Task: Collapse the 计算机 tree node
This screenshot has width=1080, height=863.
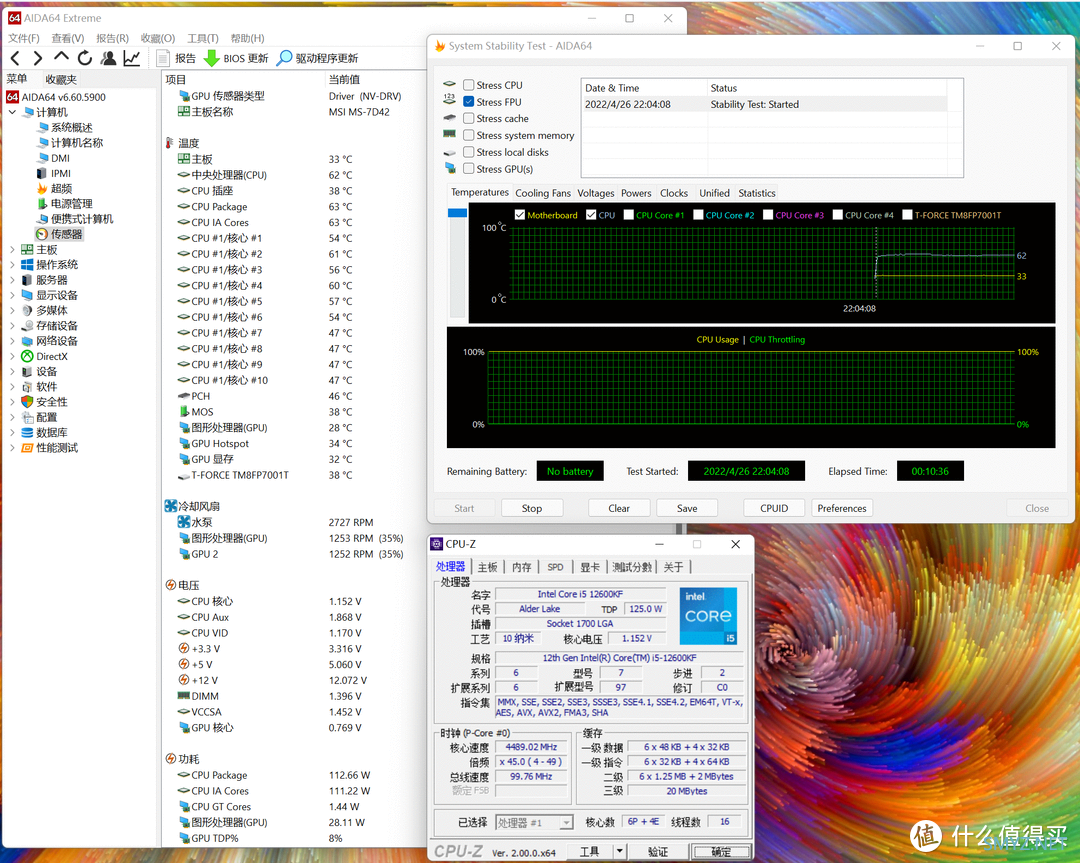Action: point(12,112)
